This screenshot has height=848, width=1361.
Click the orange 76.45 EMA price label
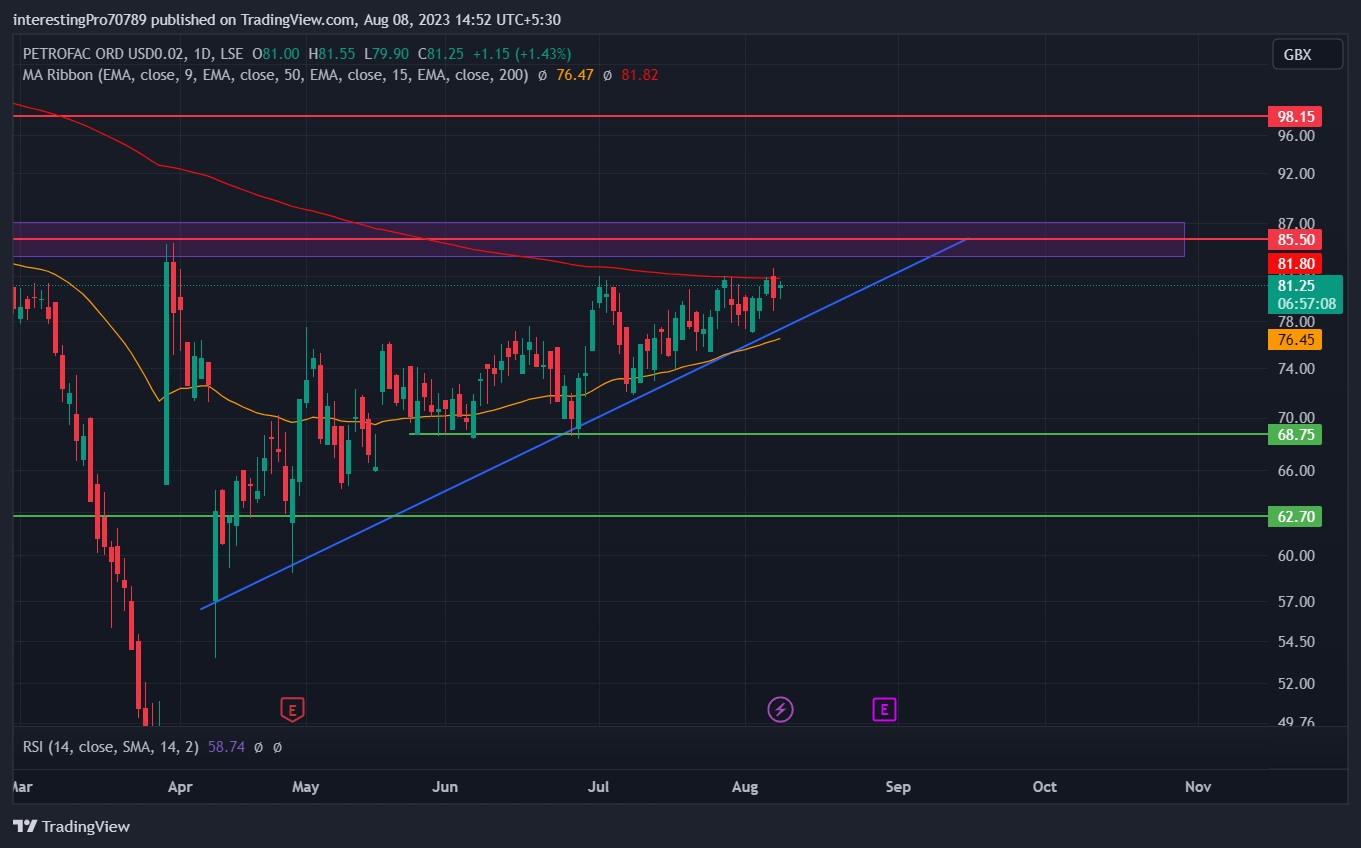pos(1294,340)
